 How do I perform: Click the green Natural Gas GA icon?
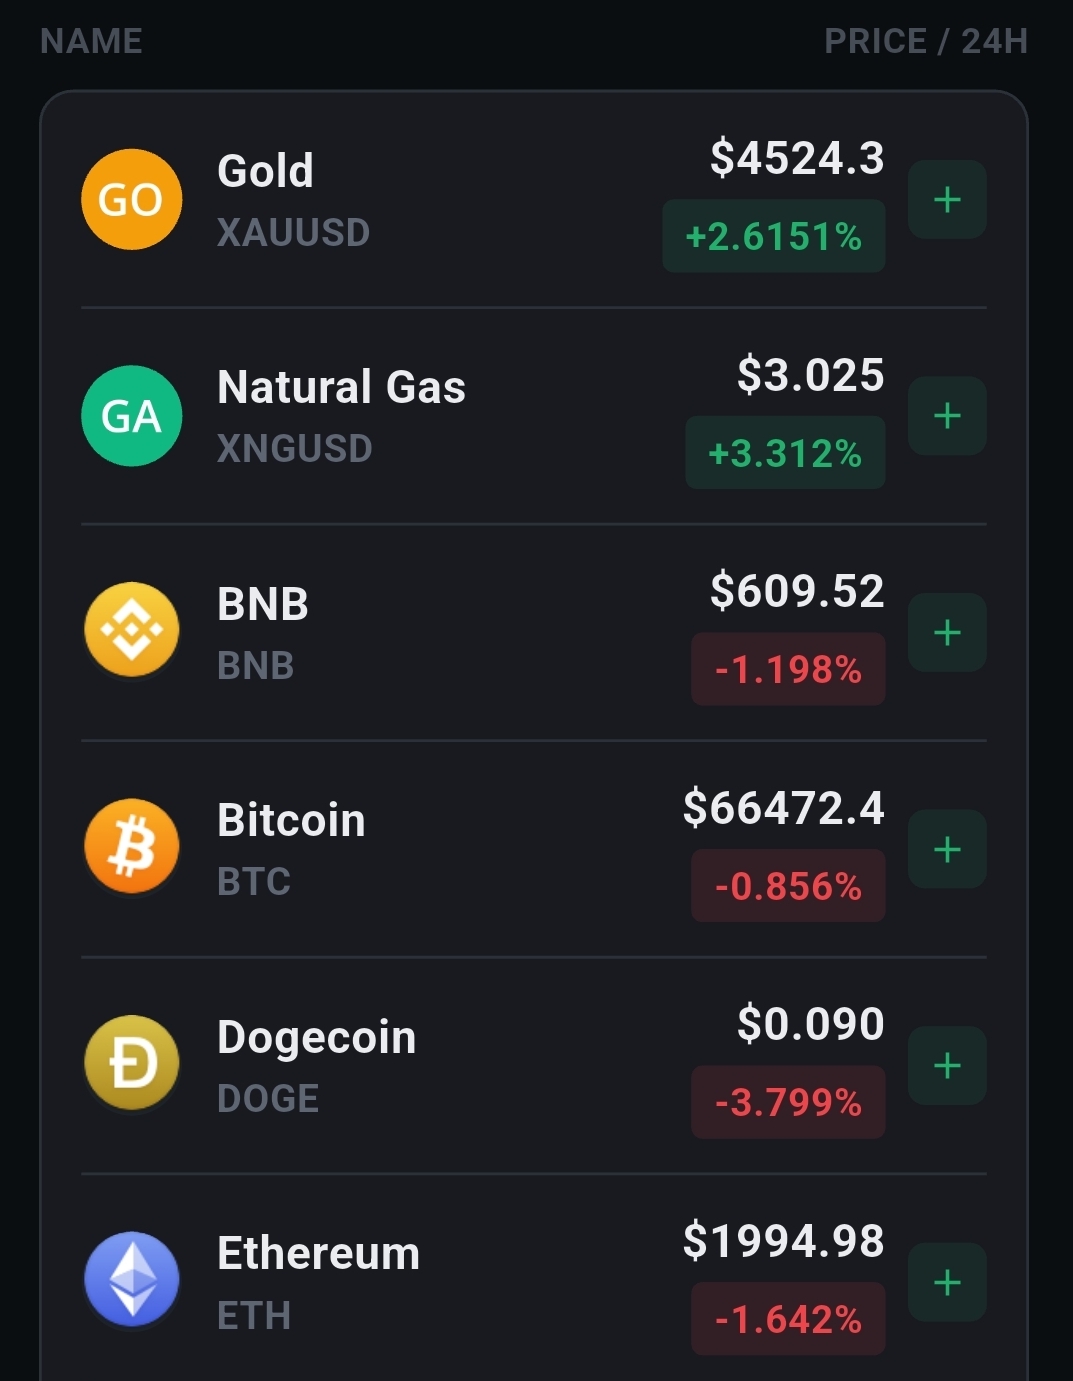click(131, 416)
